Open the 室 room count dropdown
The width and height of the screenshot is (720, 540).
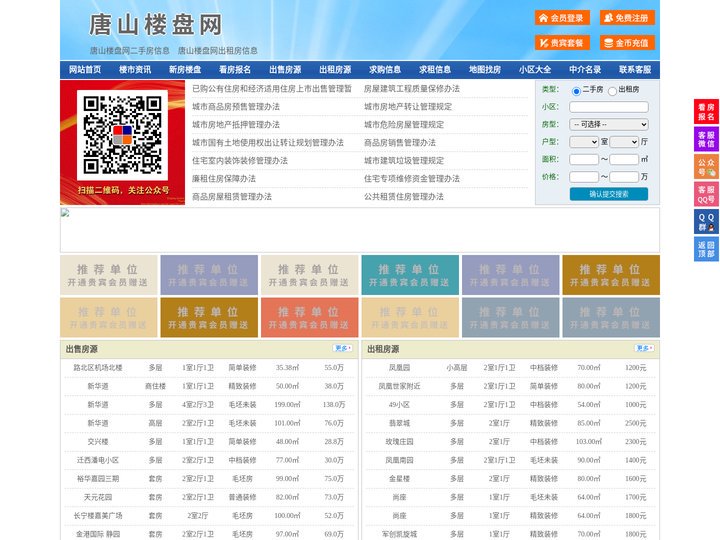point(584,142)
